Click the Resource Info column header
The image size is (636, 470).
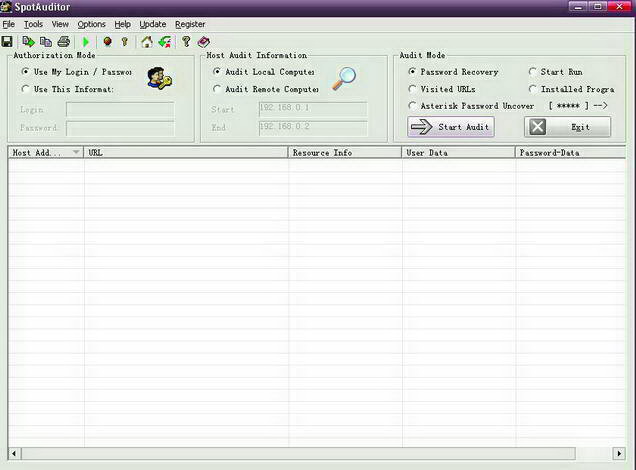click(x=345, y=152)
